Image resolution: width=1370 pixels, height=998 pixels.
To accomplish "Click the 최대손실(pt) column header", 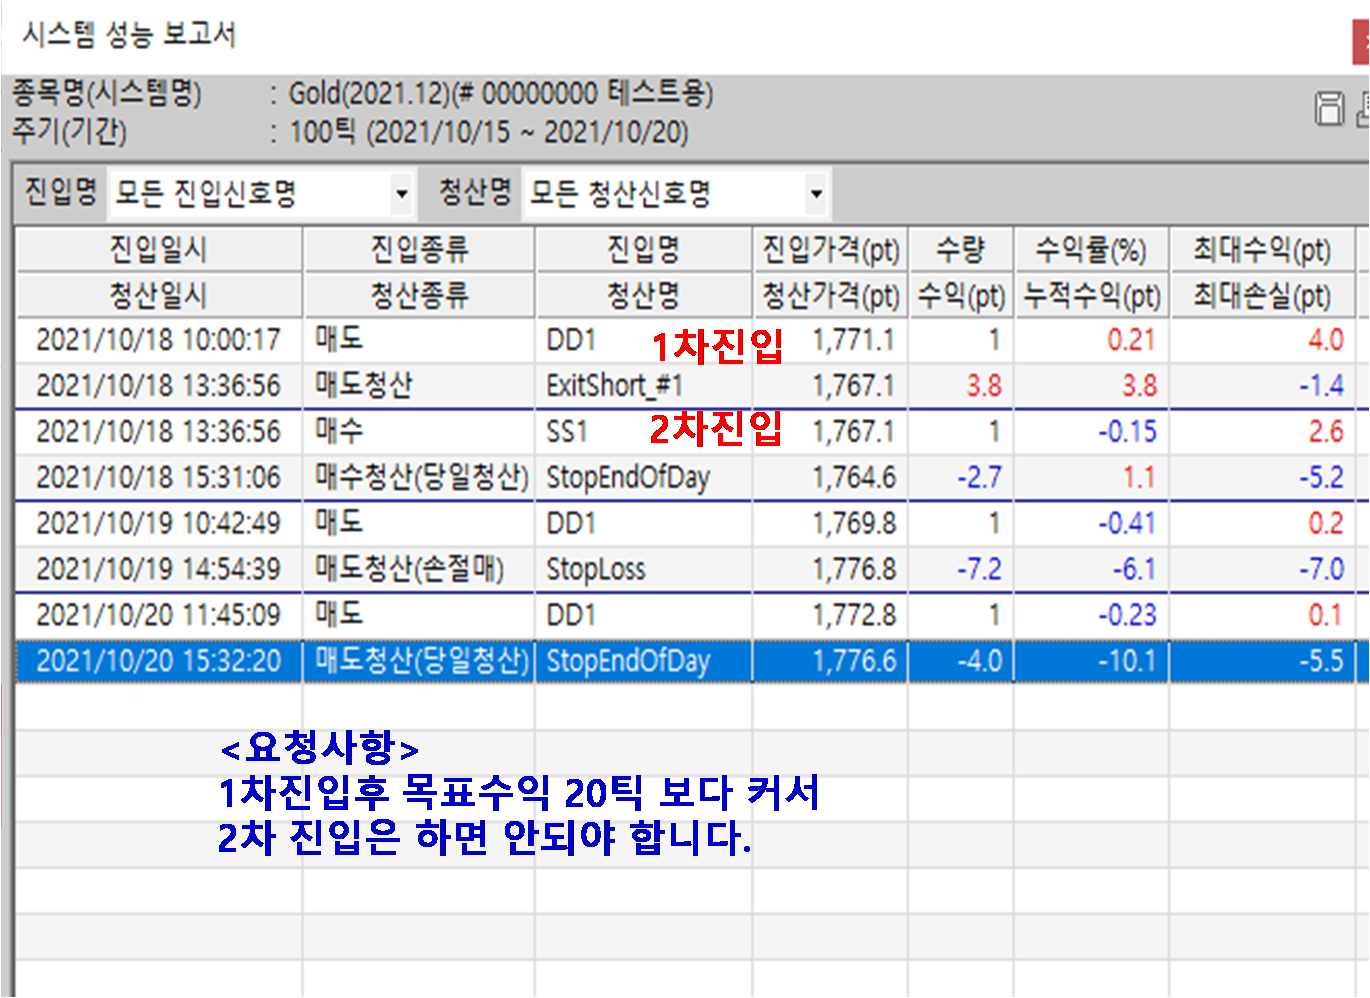I will click(1262, 296).
